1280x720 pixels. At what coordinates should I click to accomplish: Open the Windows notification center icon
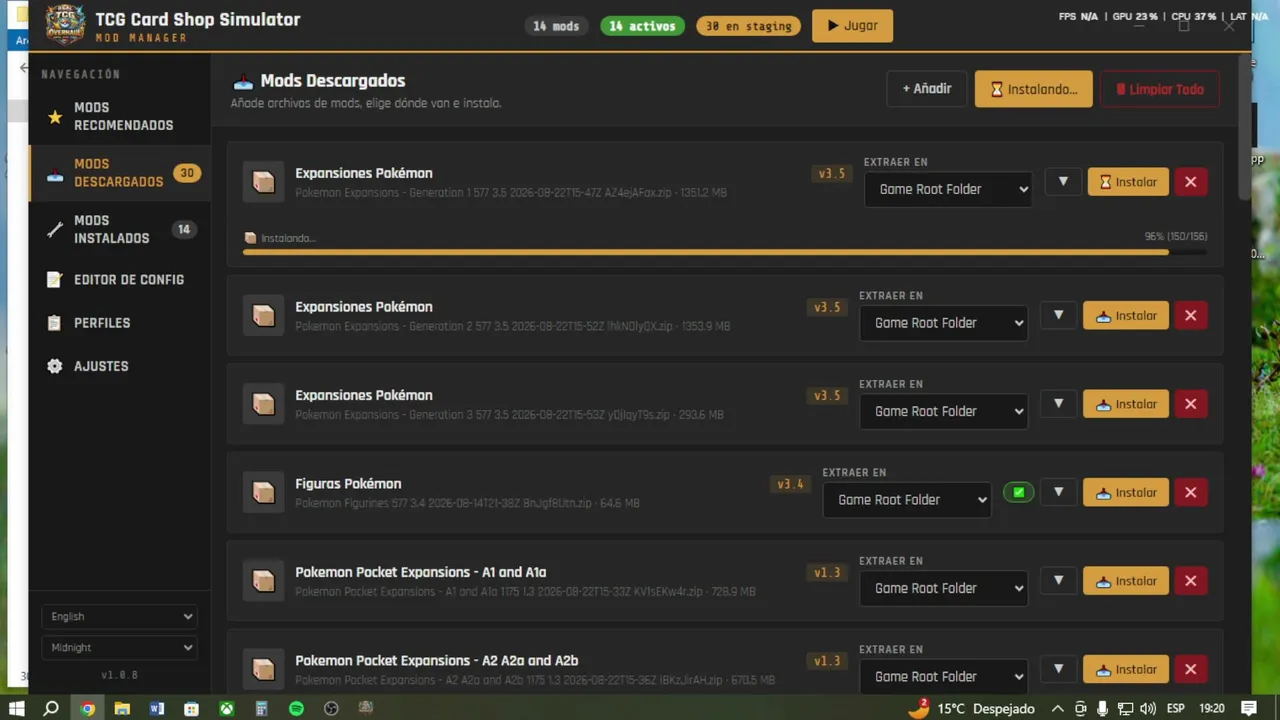point(1248,709)
